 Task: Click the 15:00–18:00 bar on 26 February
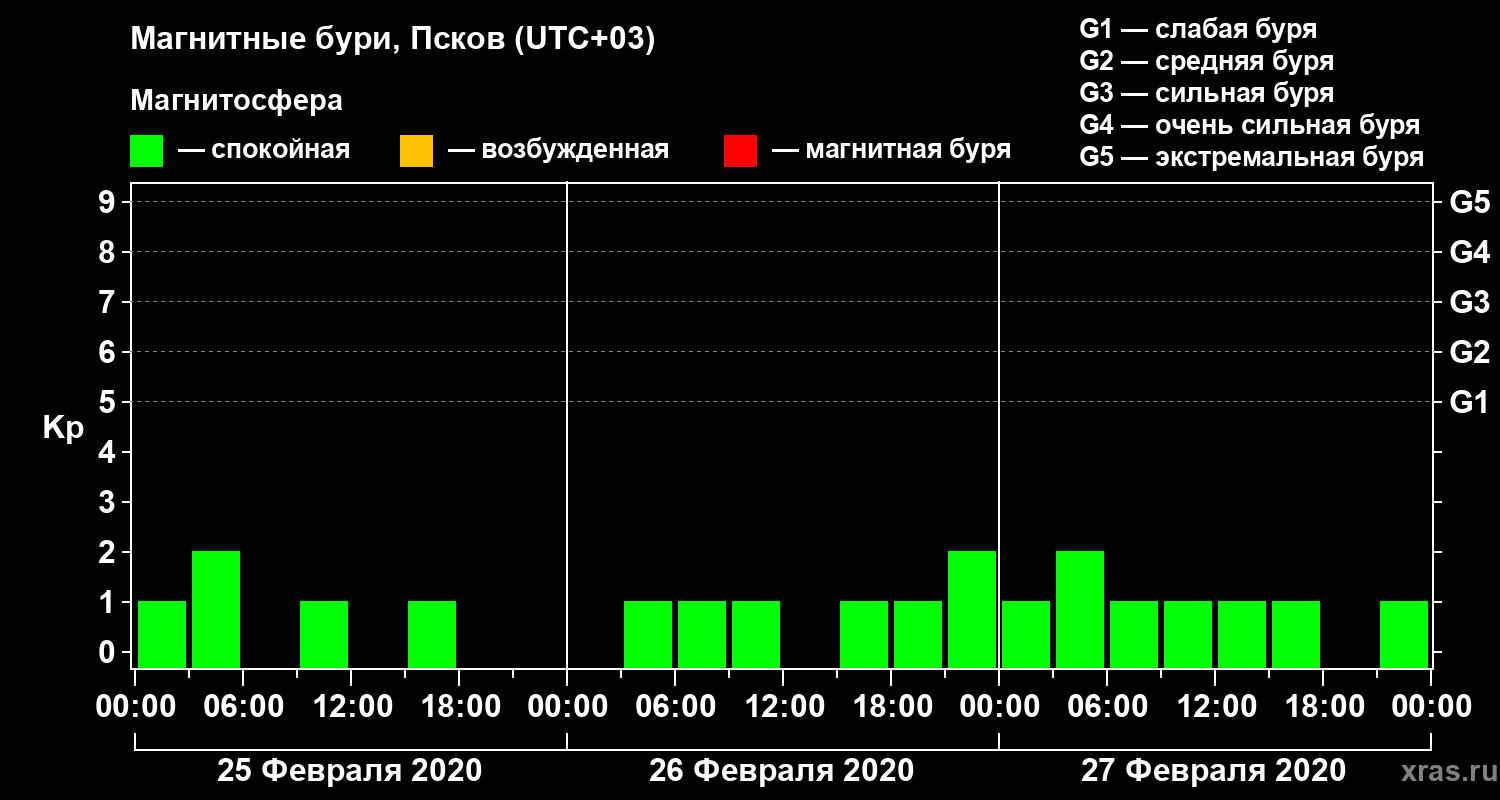pyautogui.click(x=864, y=634)
